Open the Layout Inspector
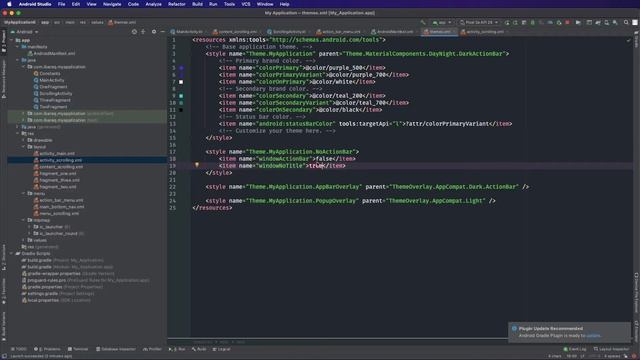This screenshot has height=360, width=640. coord(611,349)
